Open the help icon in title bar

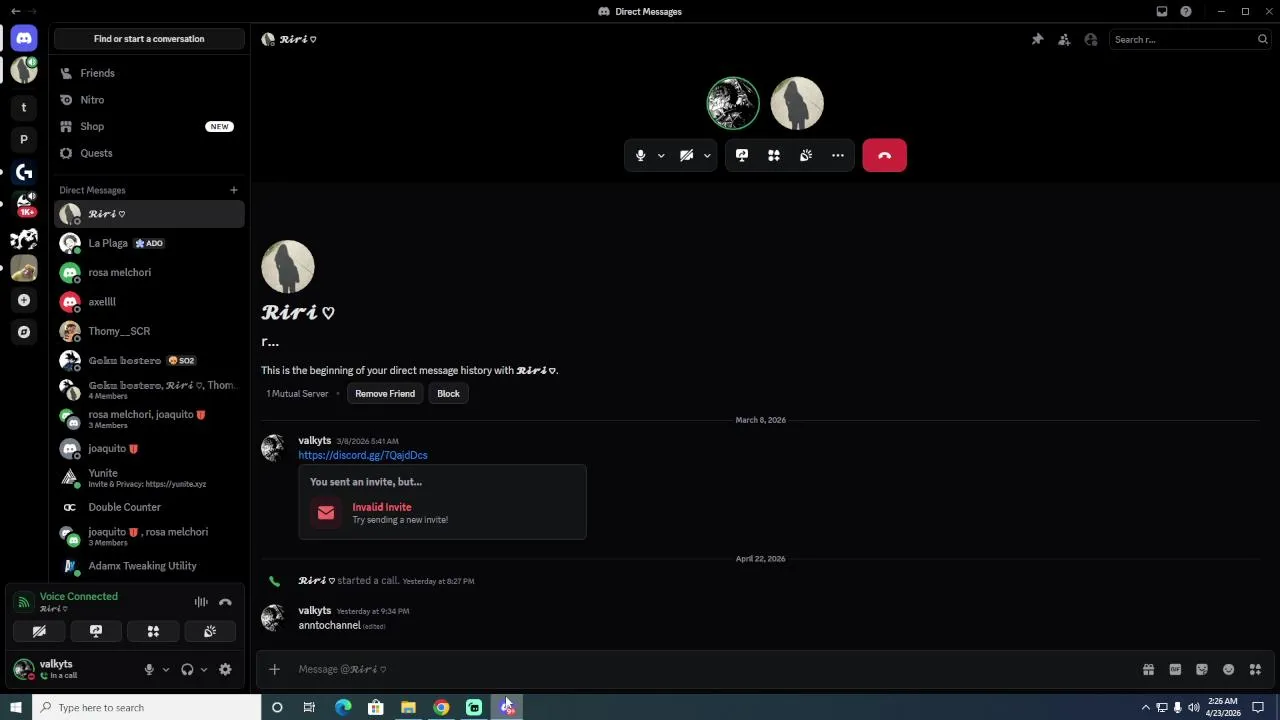point(1186,11)
